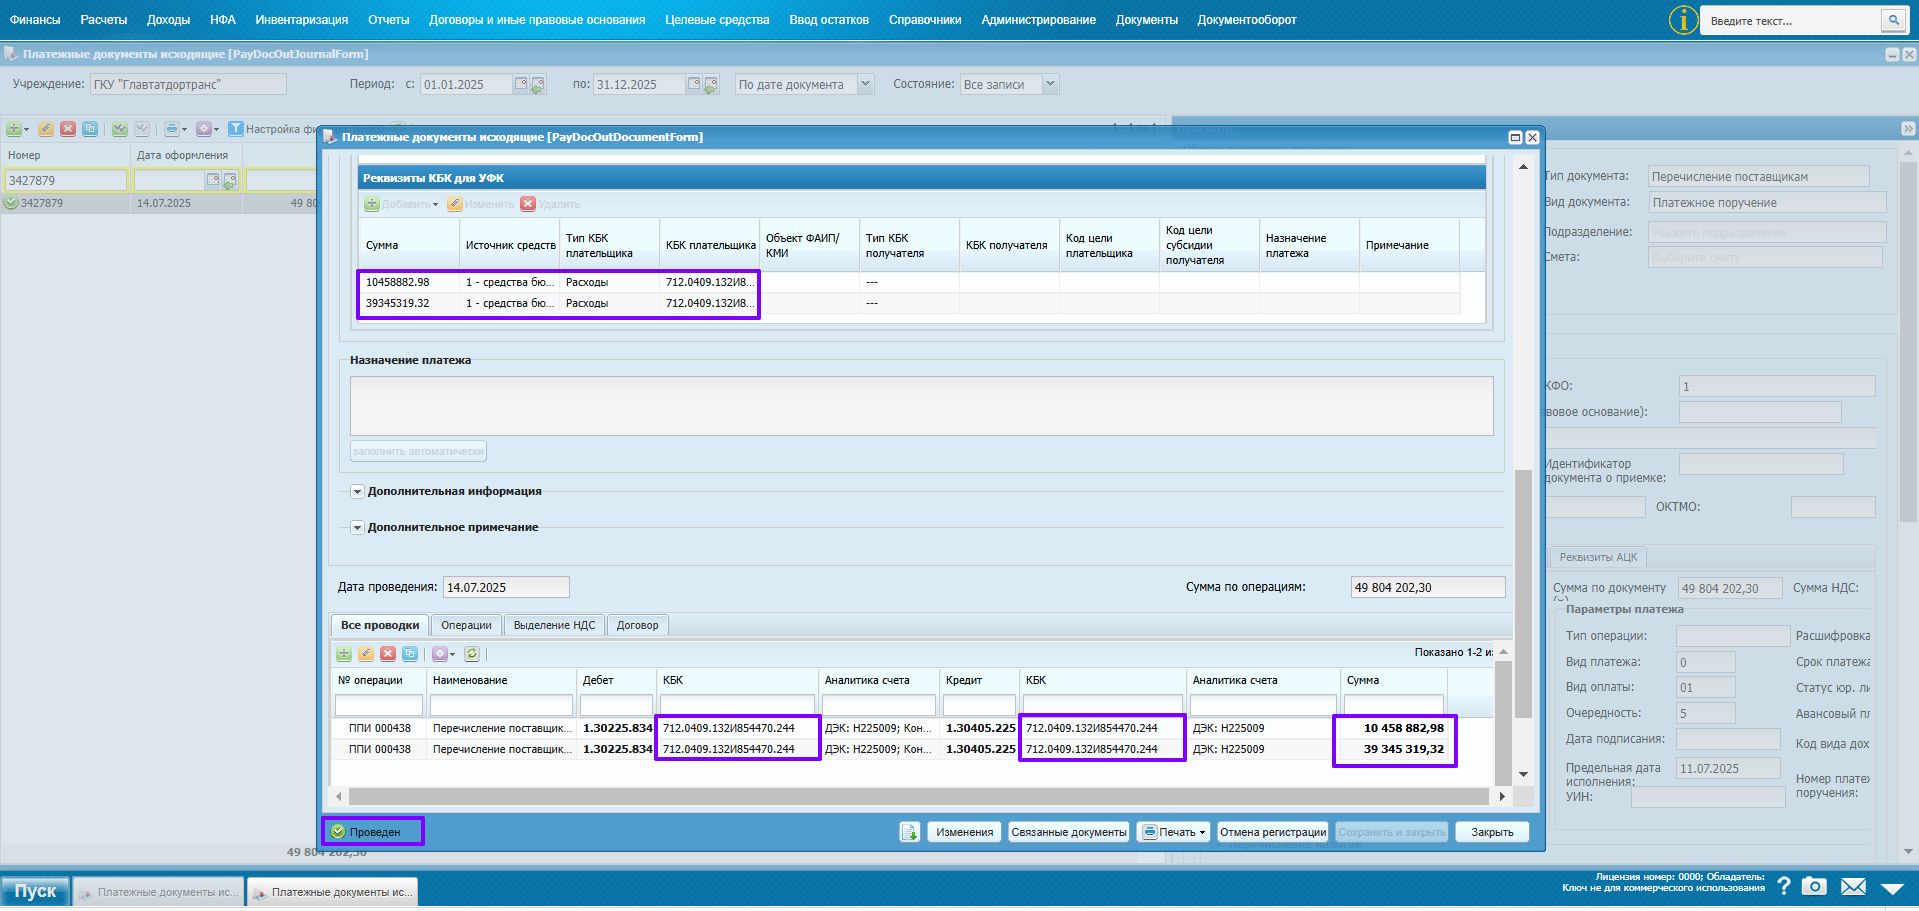1919x911 pixels.
Task: Click the search magnifier icon in top bar
Action: click(x=1893, y=20)
